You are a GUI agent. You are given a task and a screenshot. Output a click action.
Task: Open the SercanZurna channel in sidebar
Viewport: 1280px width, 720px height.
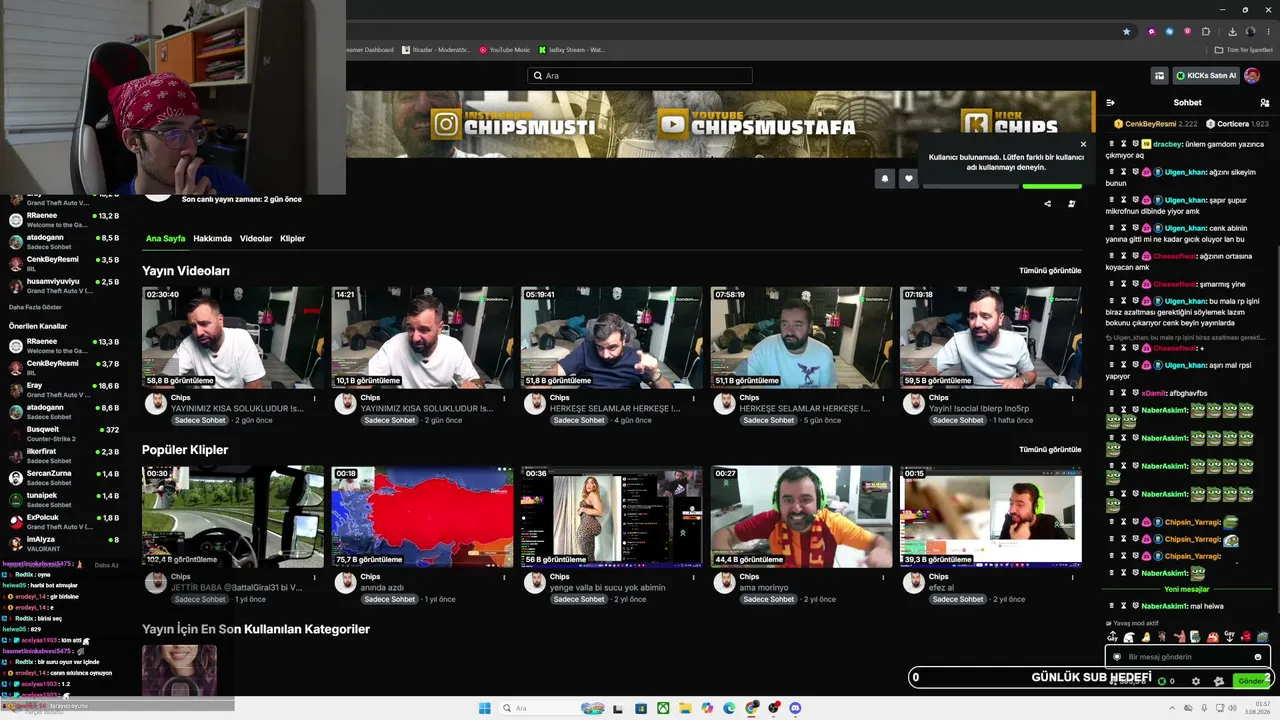(x=63, y=477)
